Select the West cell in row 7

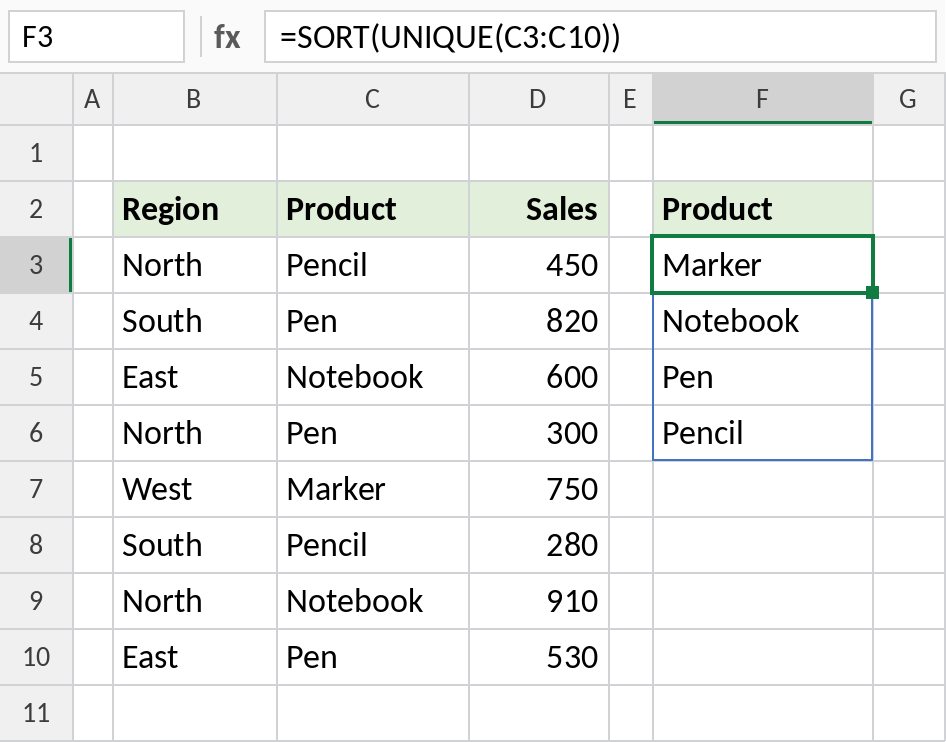click(x=195, y=489)
